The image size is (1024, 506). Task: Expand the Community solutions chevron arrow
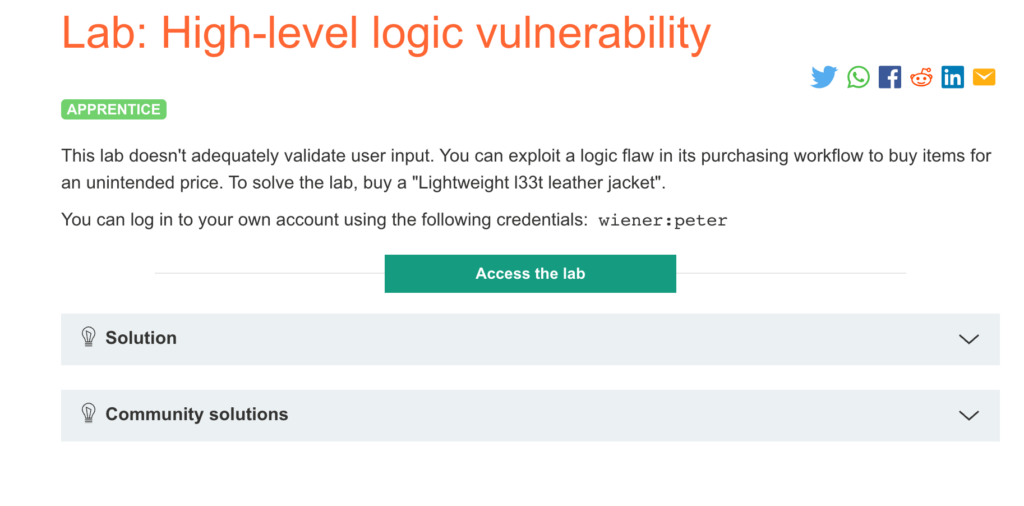968,415
